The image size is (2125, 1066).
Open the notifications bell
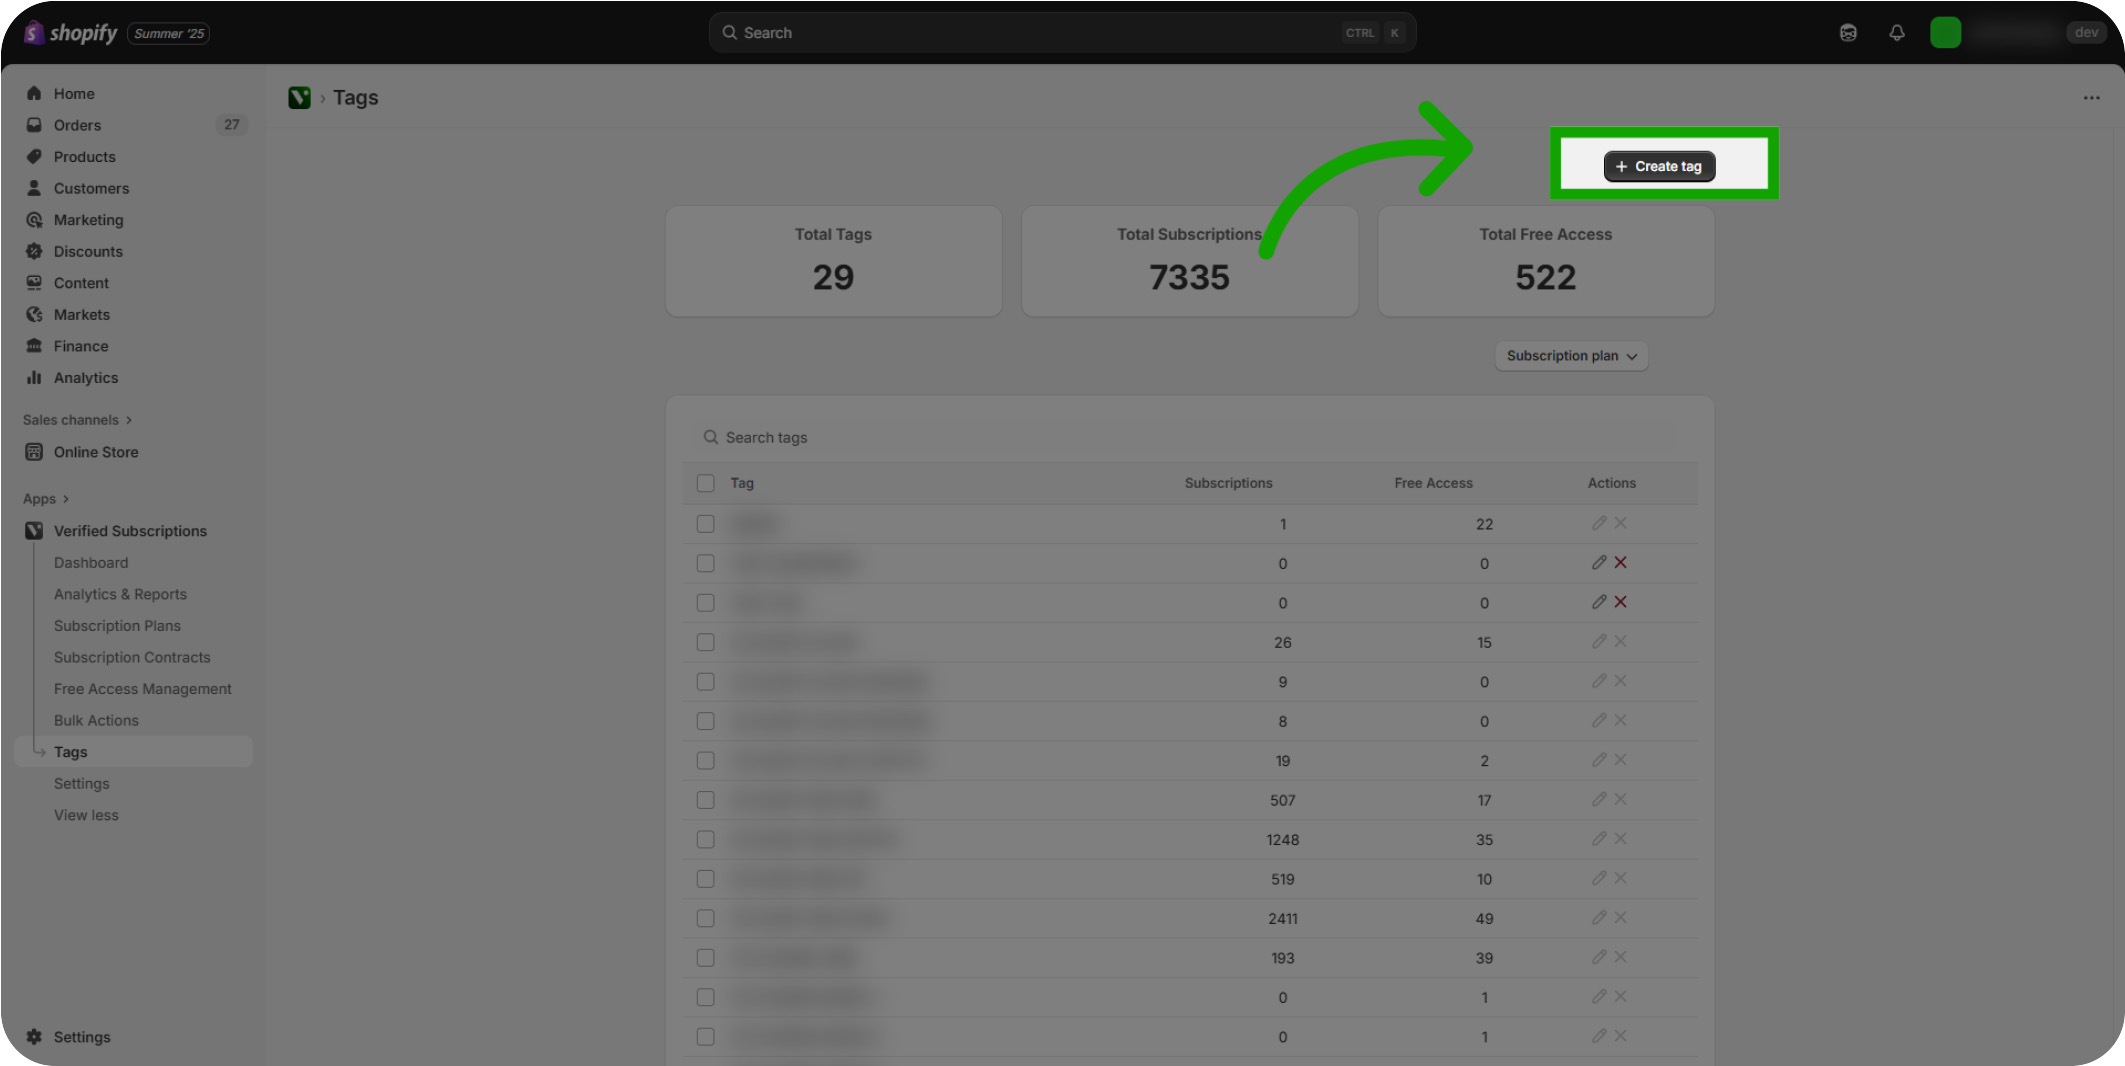(x=1897, y=33)
